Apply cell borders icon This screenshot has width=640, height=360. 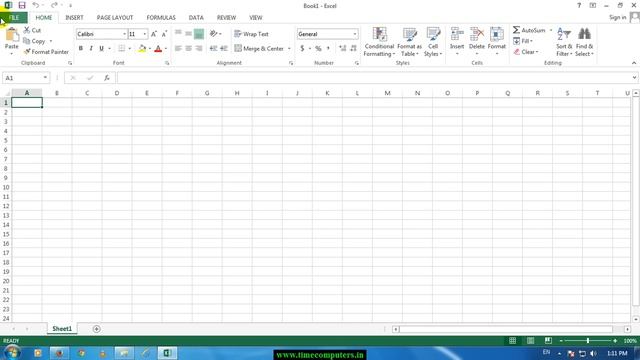coord(122,49)
